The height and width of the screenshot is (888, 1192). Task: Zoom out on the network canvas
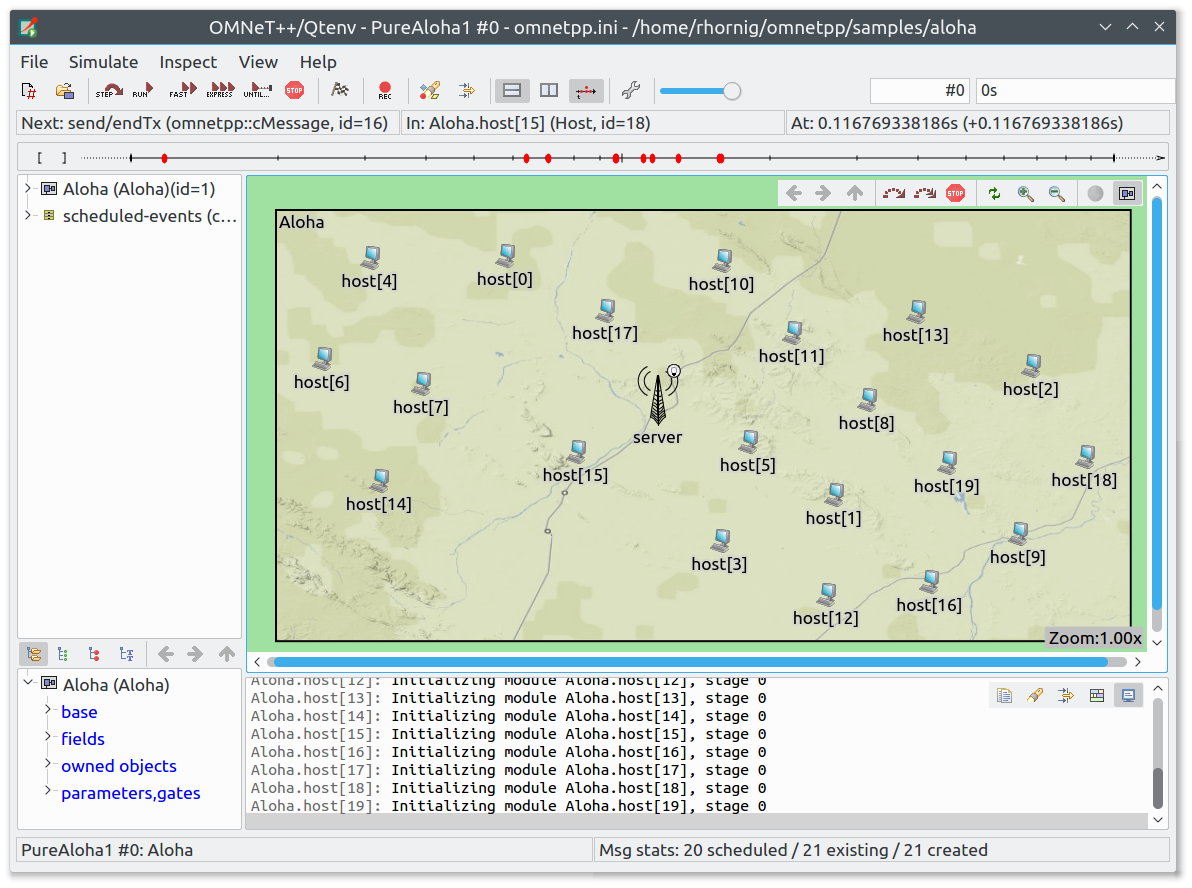[x=1057, y=193]
